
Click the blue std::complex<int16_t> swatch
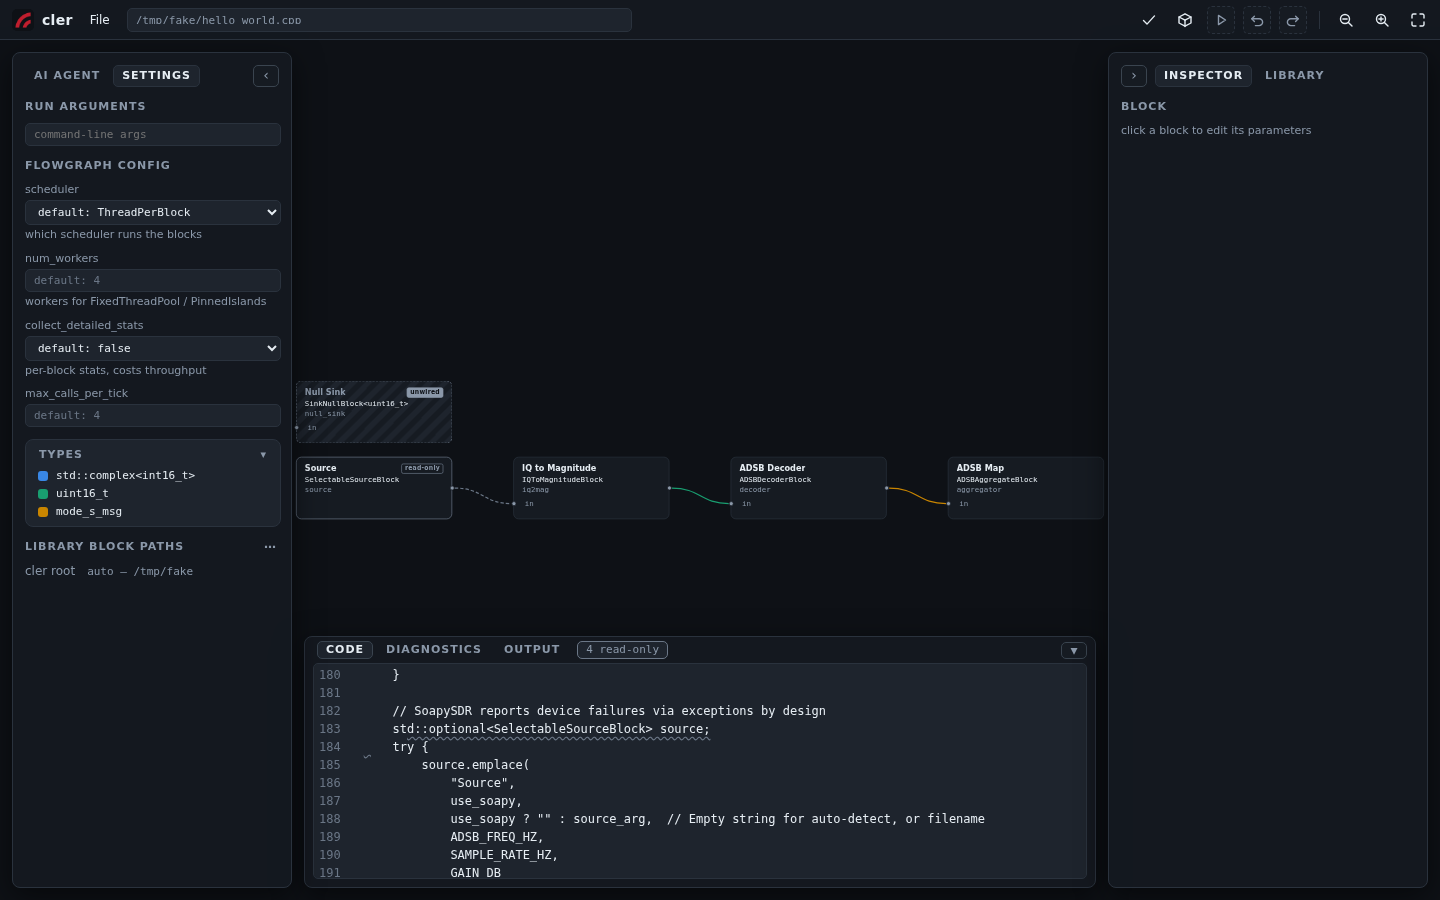coord(43,476)
